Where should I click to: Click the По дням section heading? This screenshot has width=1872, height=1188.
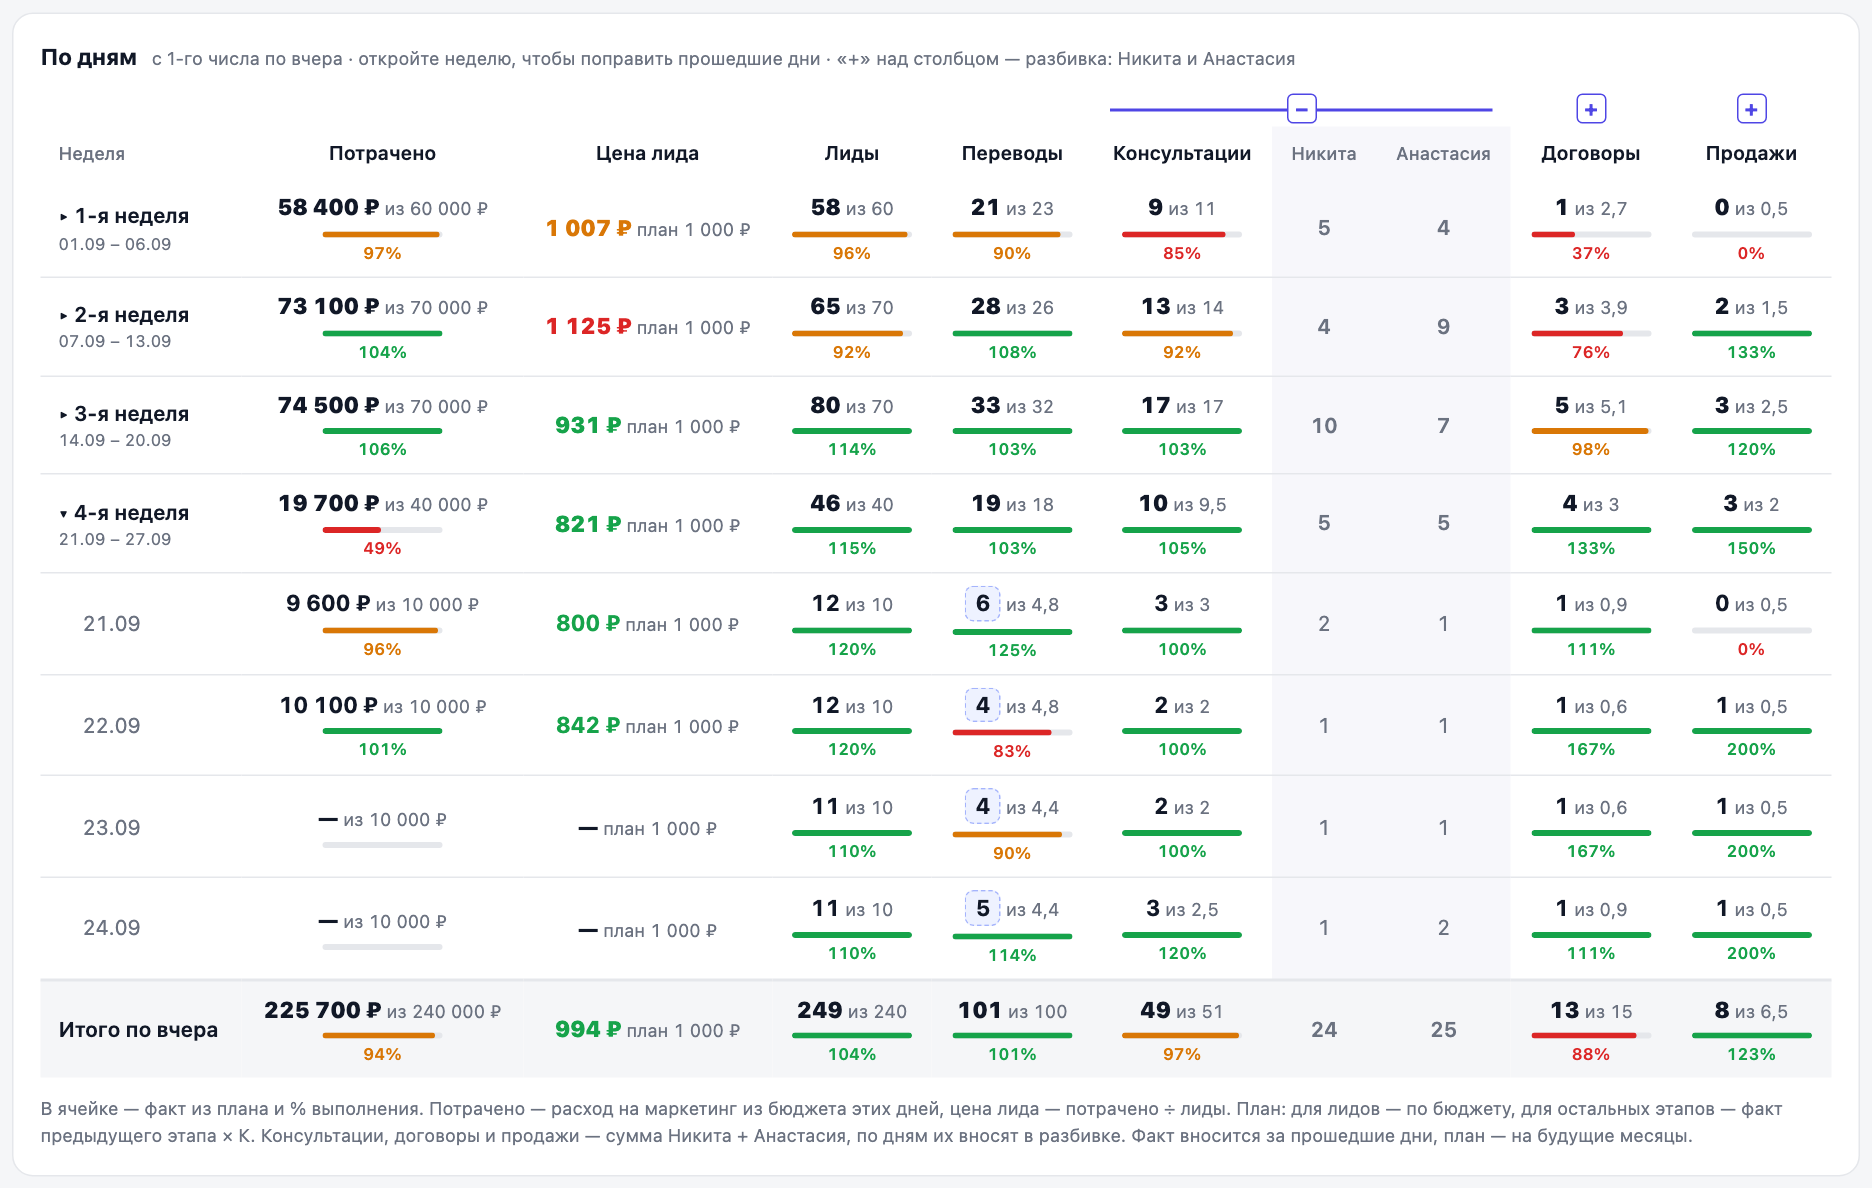tap(89, 58)
